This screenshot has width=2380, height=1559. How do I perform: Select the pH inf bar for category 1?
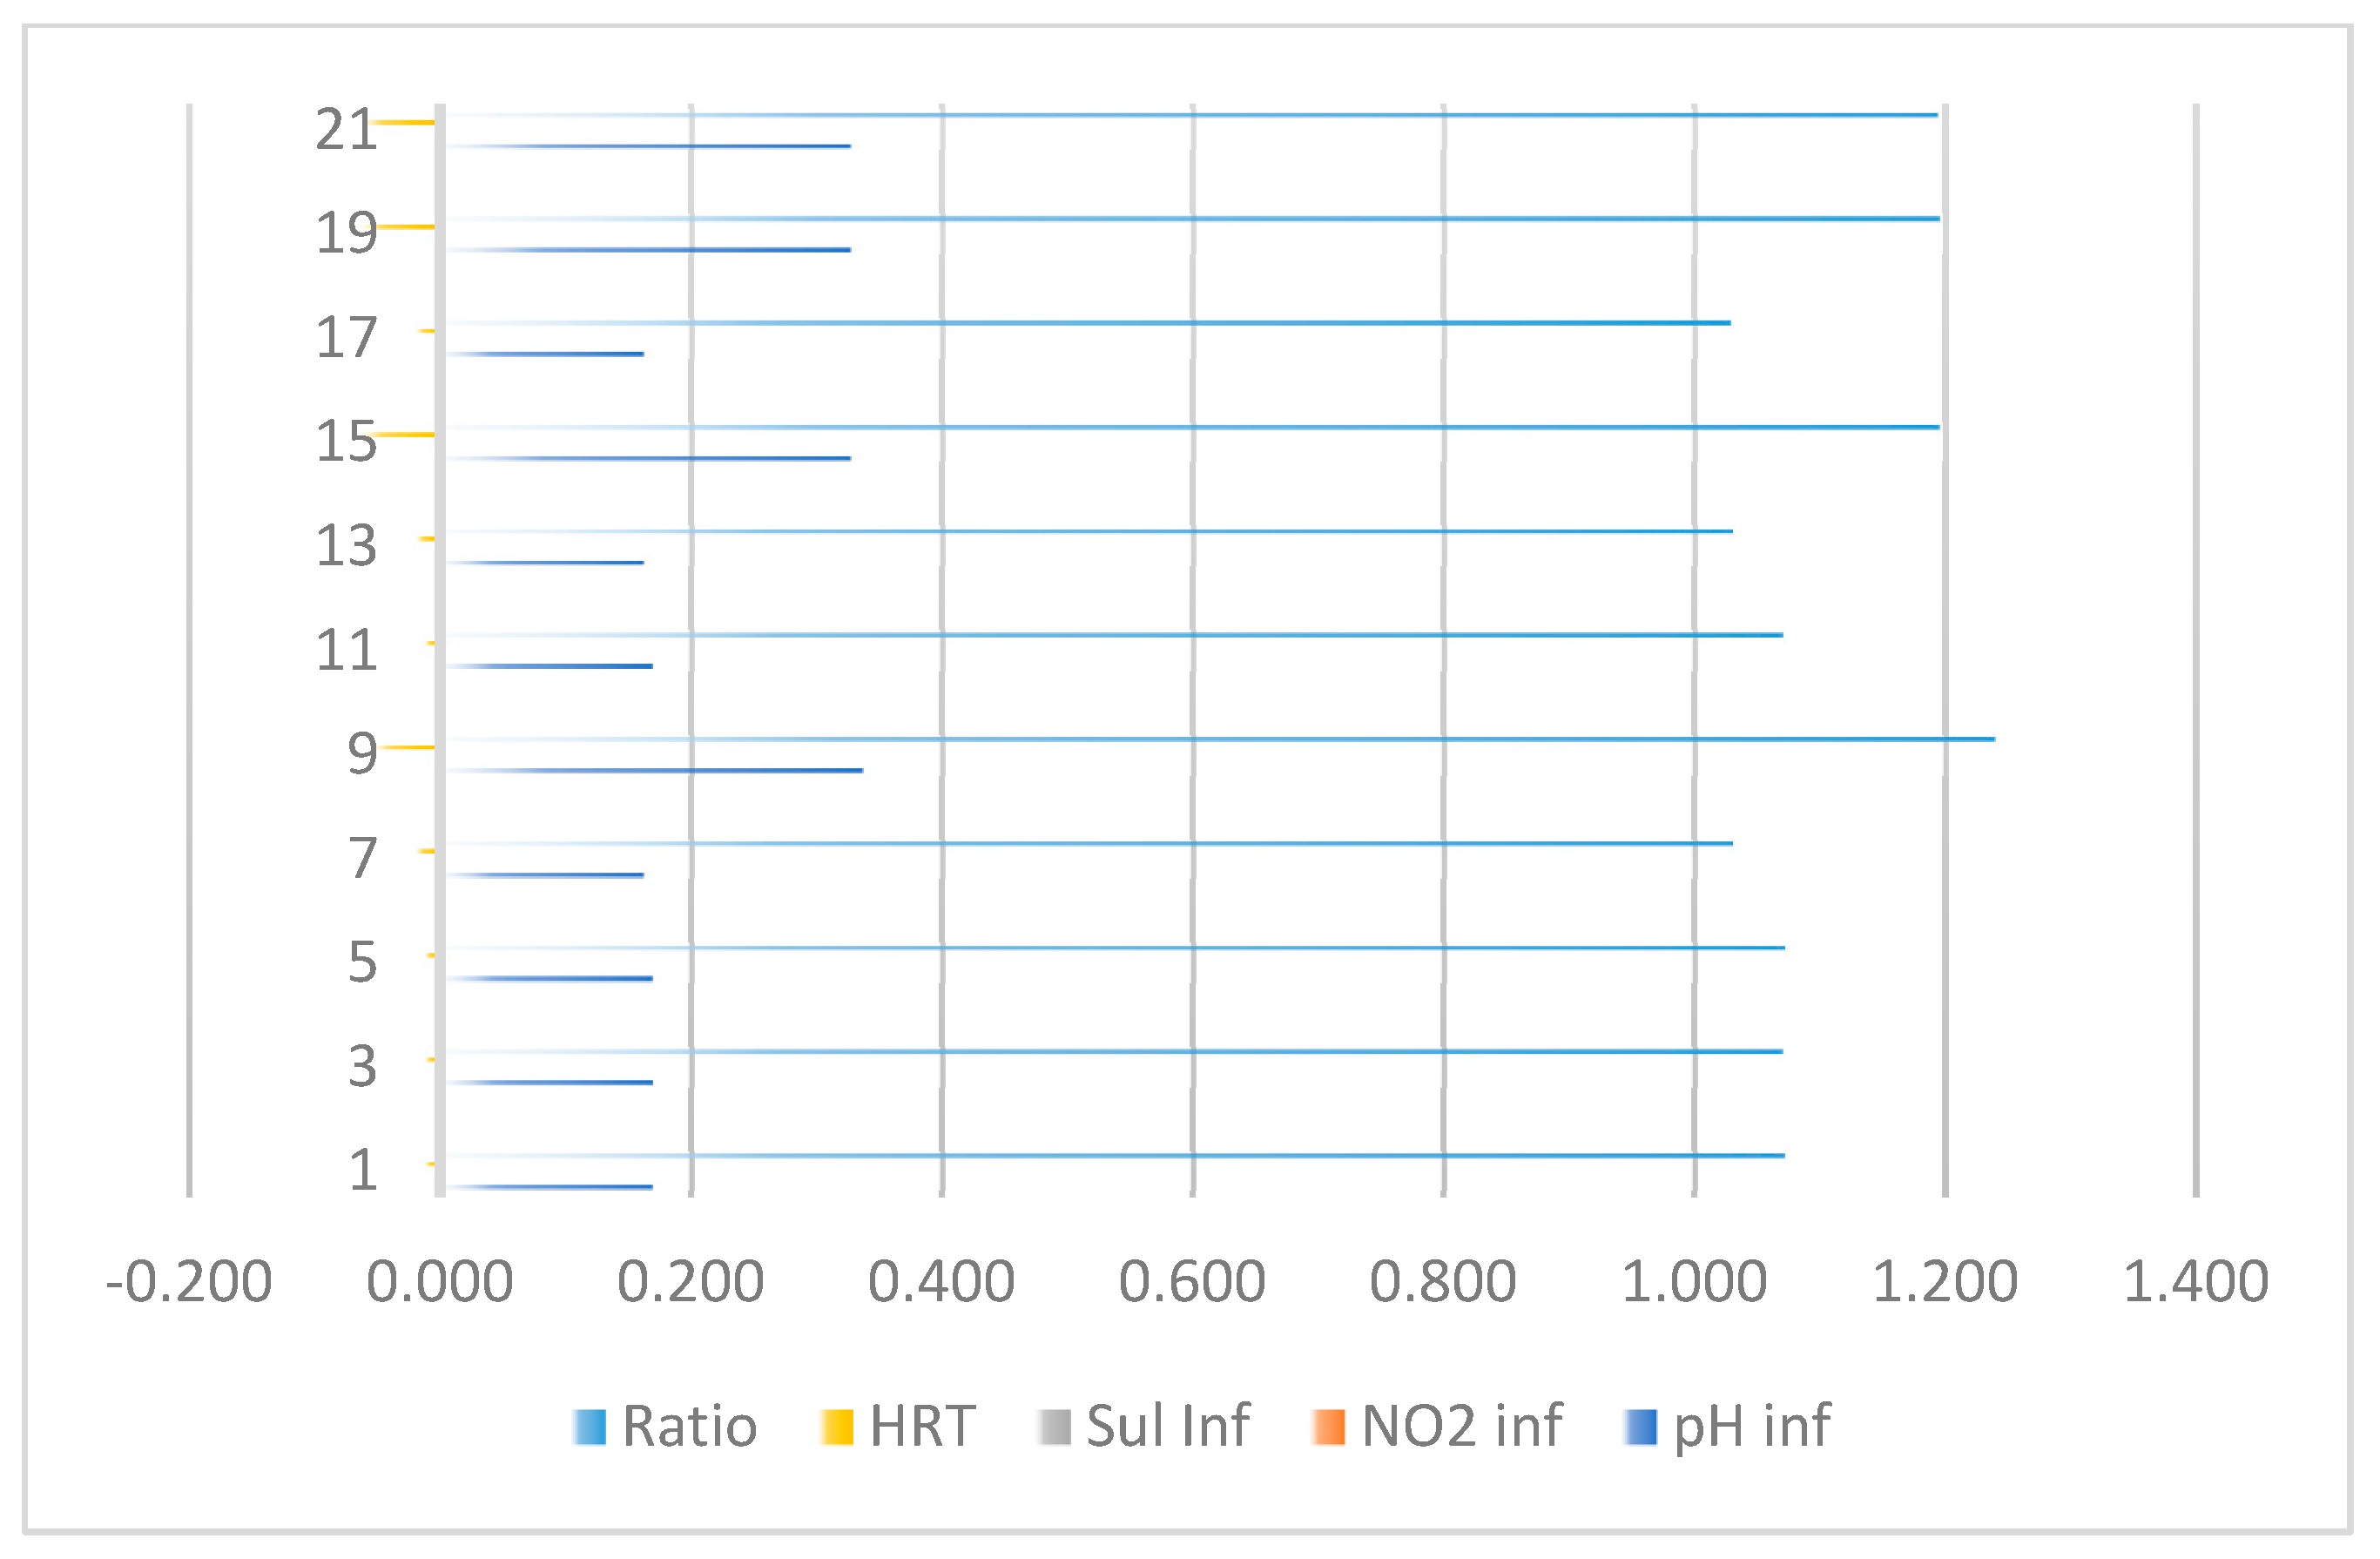pyautogui.click(x=549, y=1187)
